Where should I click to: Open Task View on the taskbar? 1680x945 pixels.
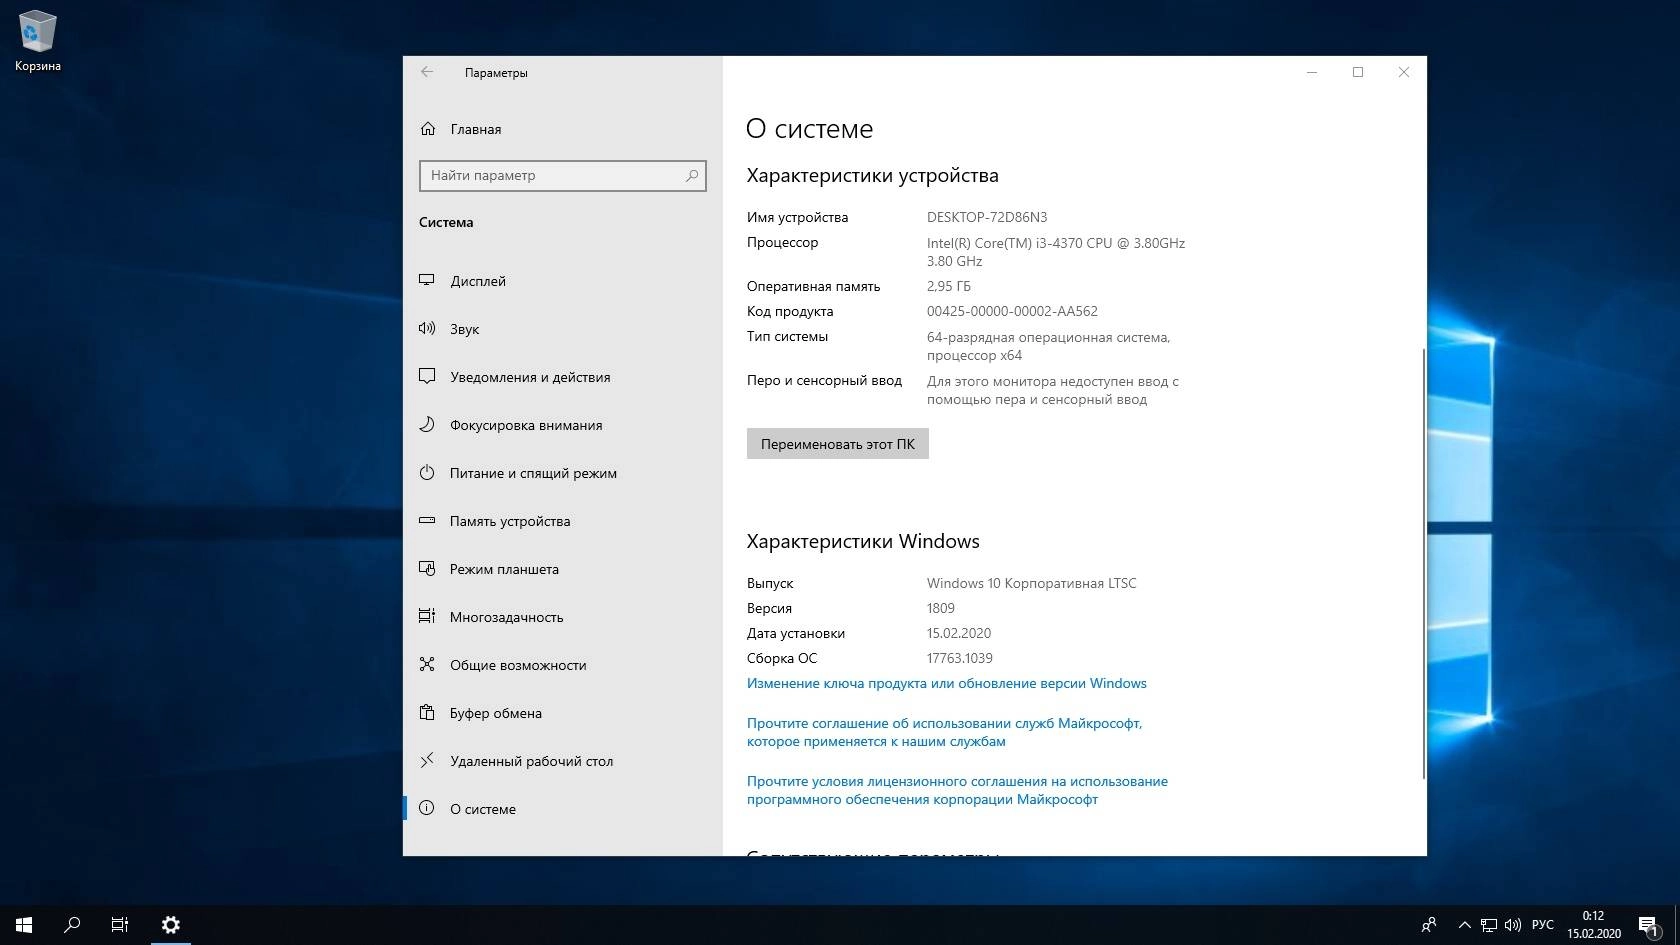click(x=120, y=925)
